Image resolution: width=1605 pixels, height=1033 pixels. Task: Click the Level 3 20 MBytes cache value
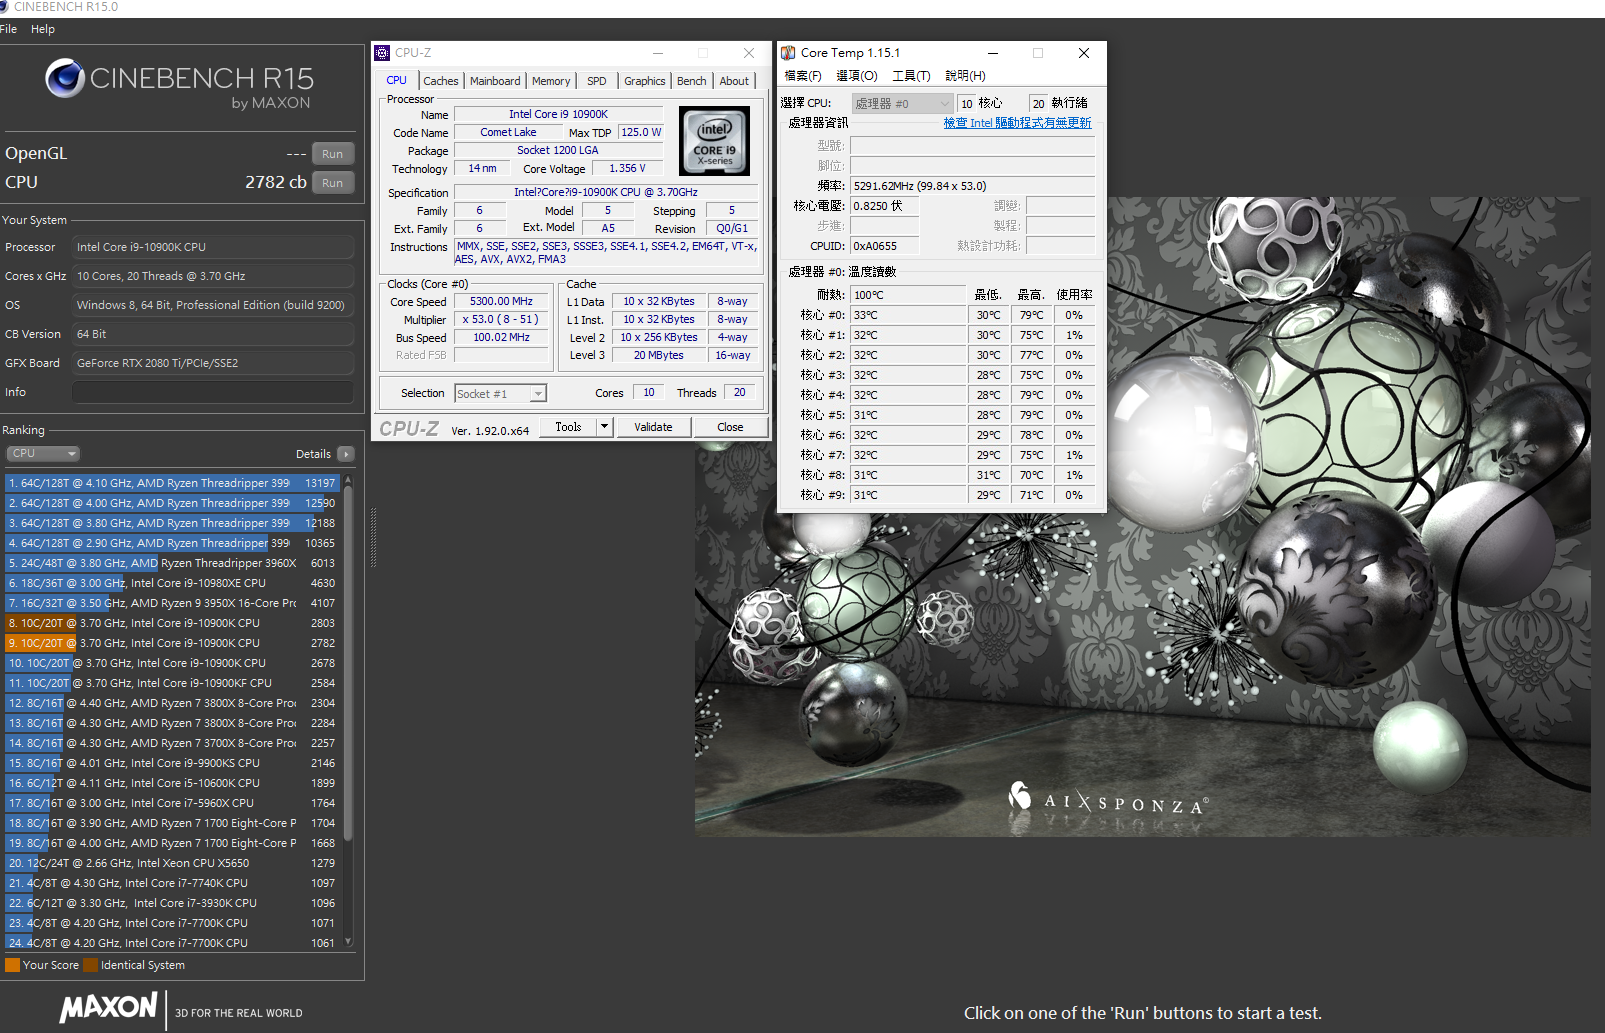[x=659, y=356]
